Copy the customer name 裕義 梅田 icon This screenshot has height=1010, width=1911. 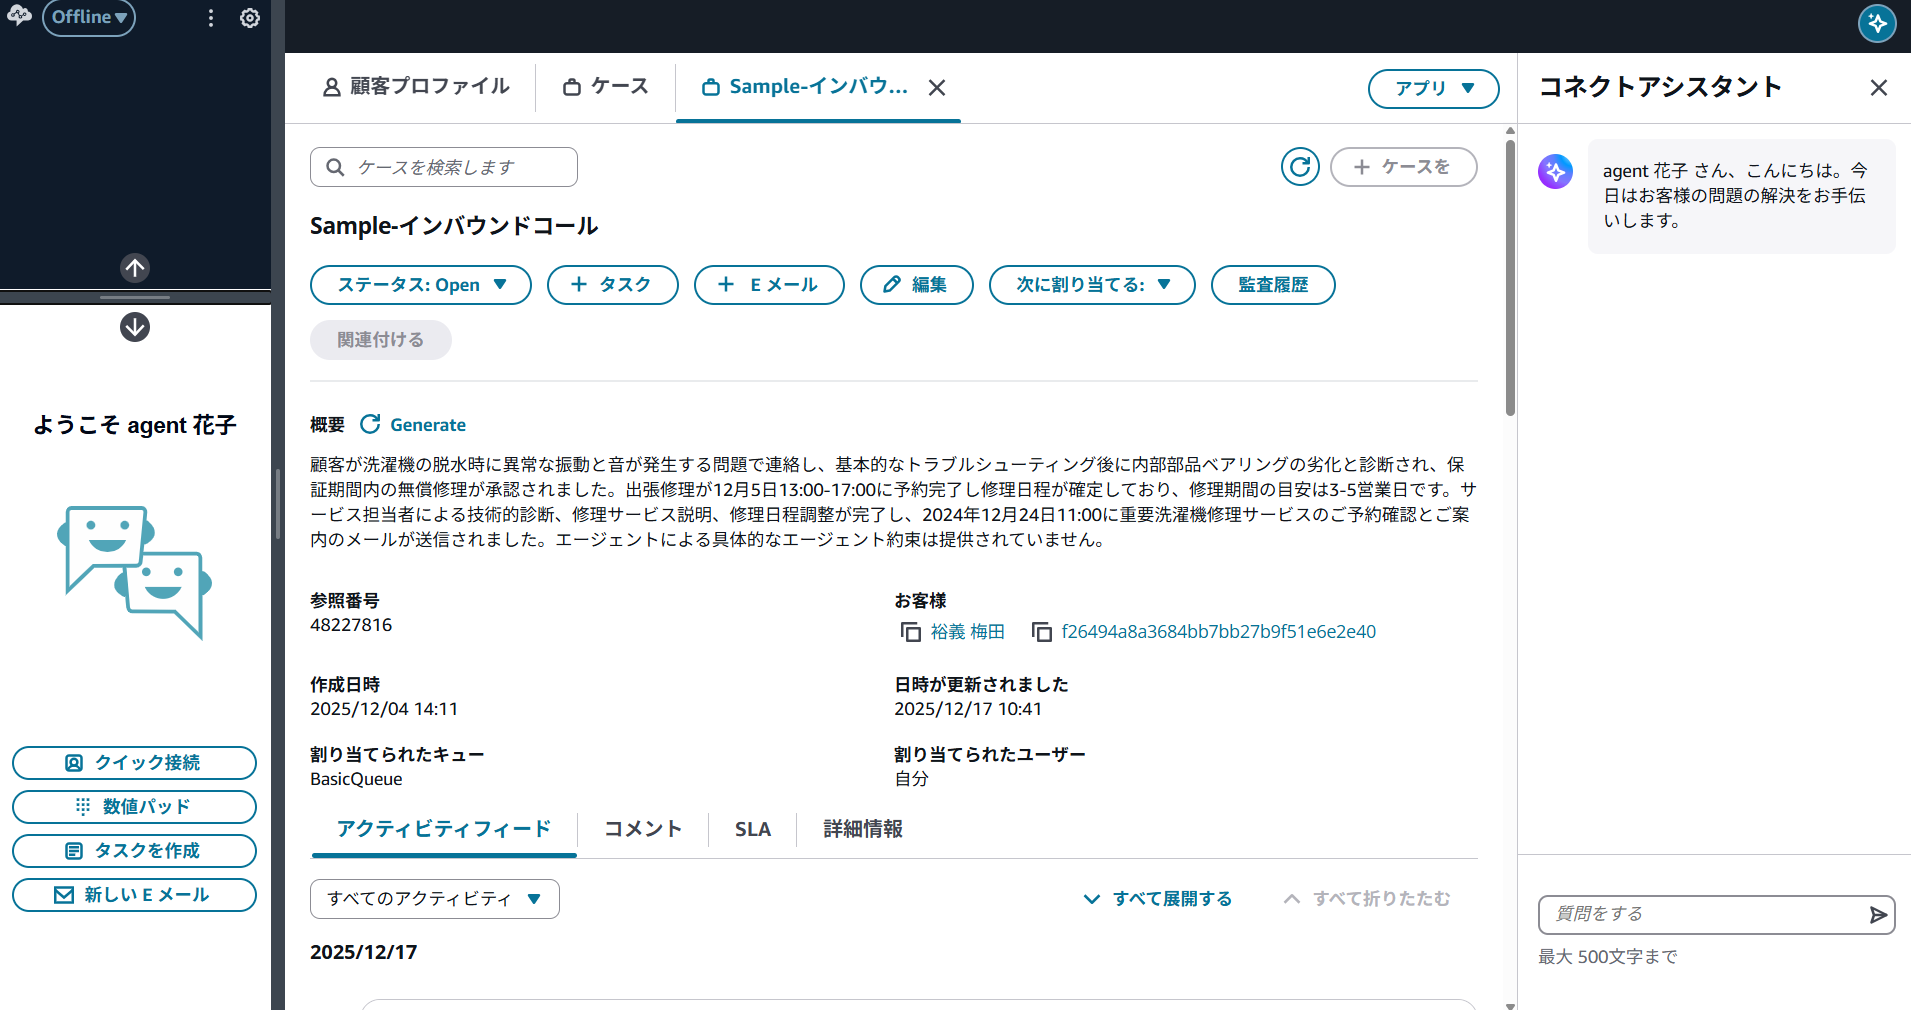[x=911, y=632]
